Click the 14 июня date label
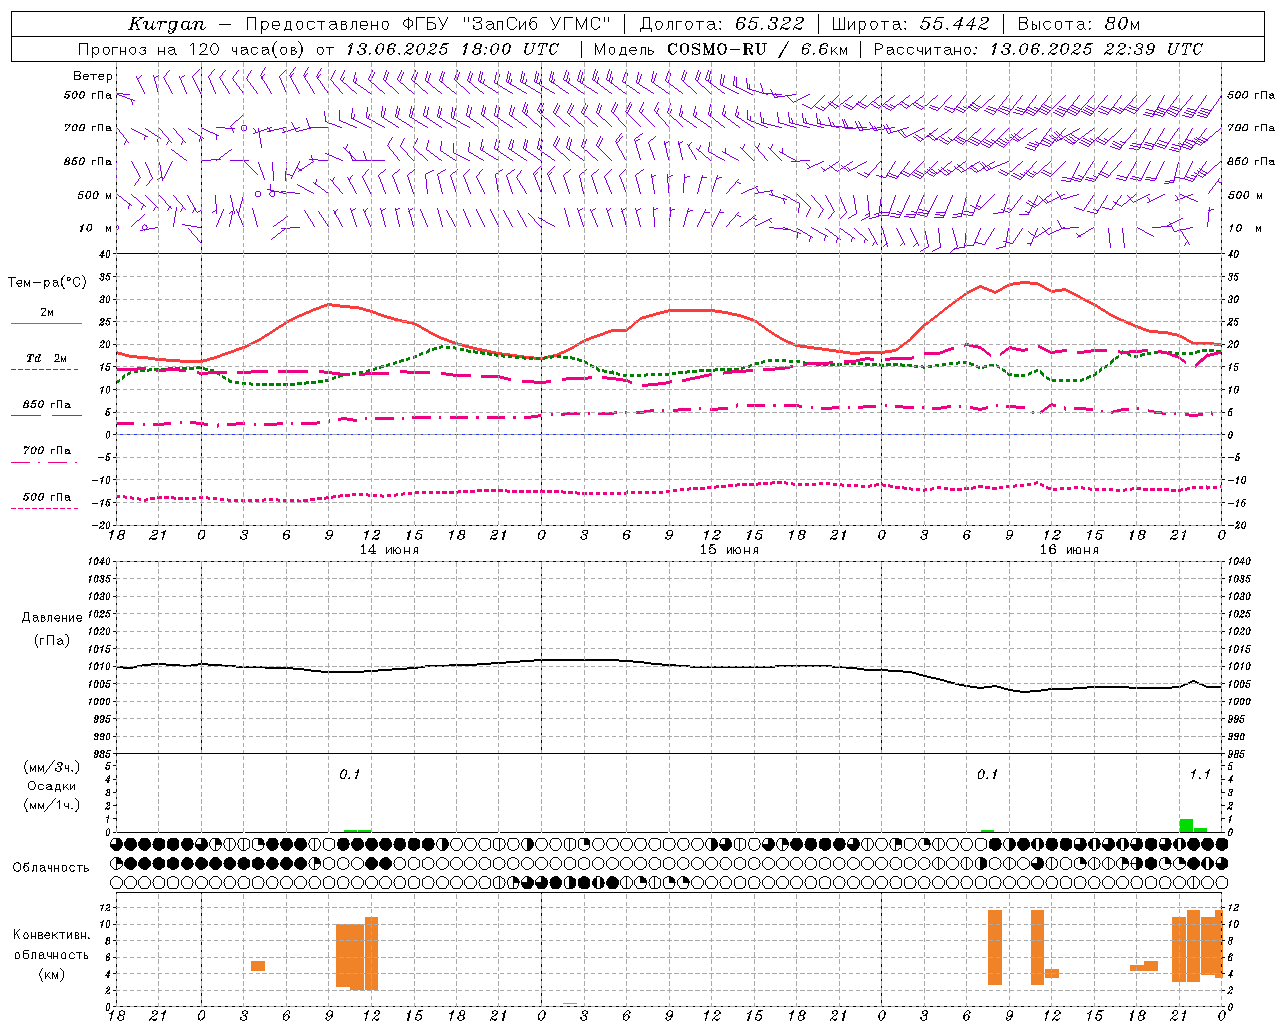Image resolution: width=1280 pixels, height=1024 pixels. [389, 550]
